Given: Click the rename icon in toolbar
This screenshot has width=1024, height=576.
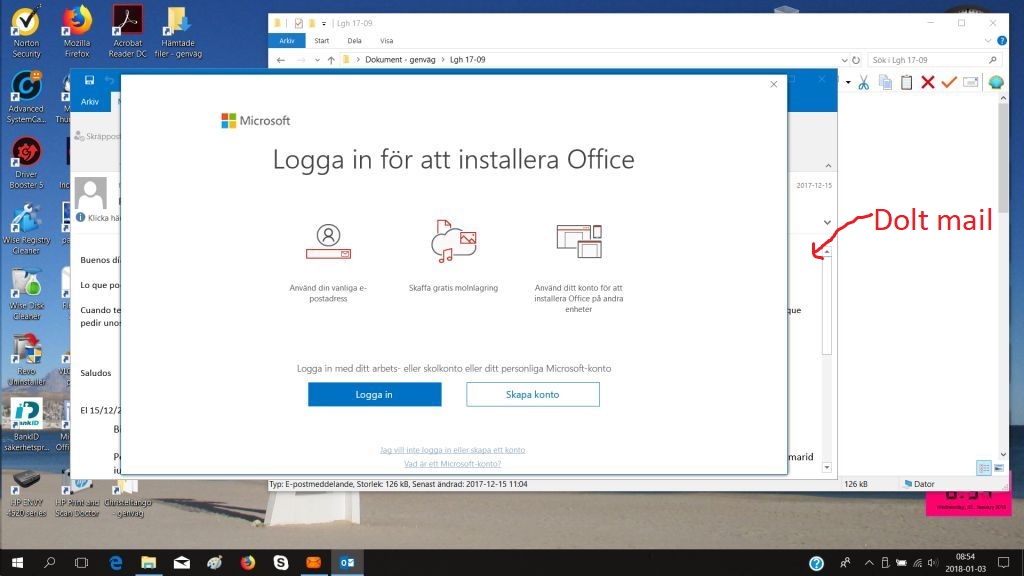Looking at the screenshot, I should [x=971, y=82].
